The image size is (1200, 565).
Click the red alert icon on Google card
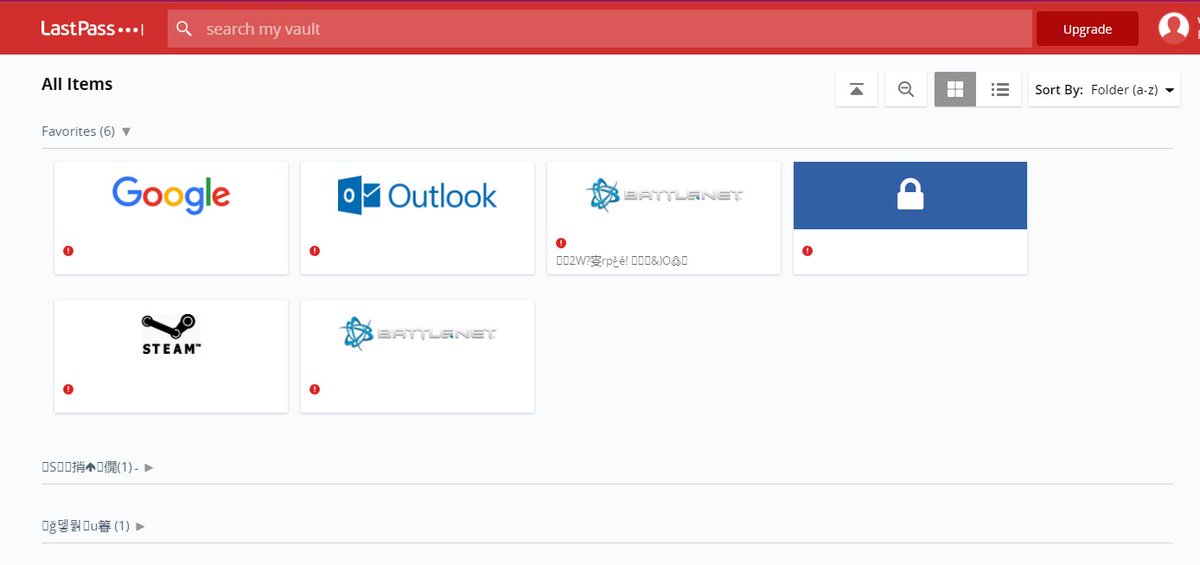(x=68, y=251)
